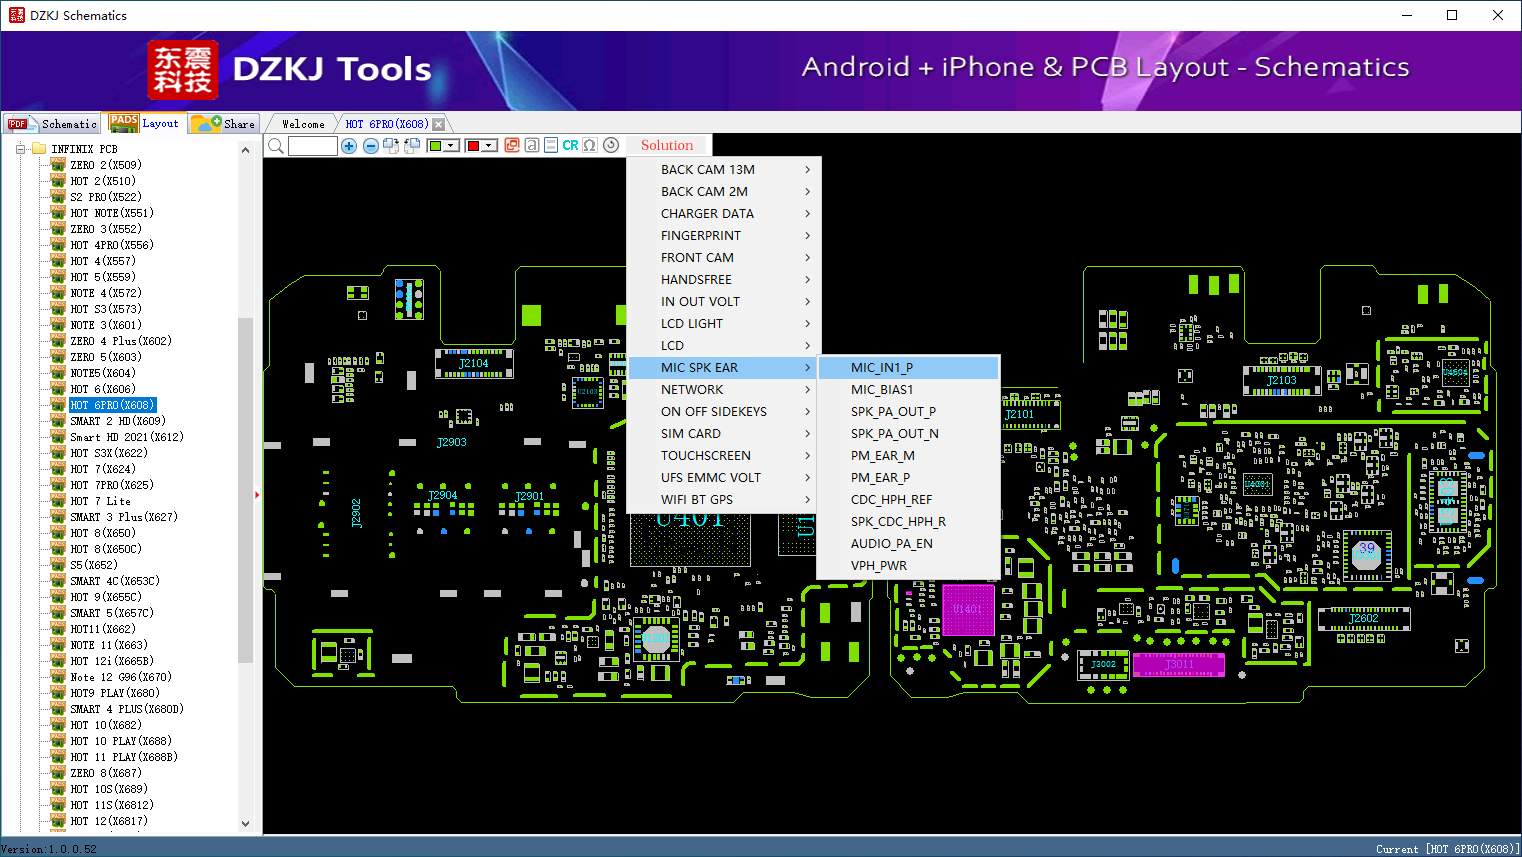Viewport: 1522px width, 857px height.
Task: Switch to the Layout tab
Action: pyautogui.click(x=145, y=123)
